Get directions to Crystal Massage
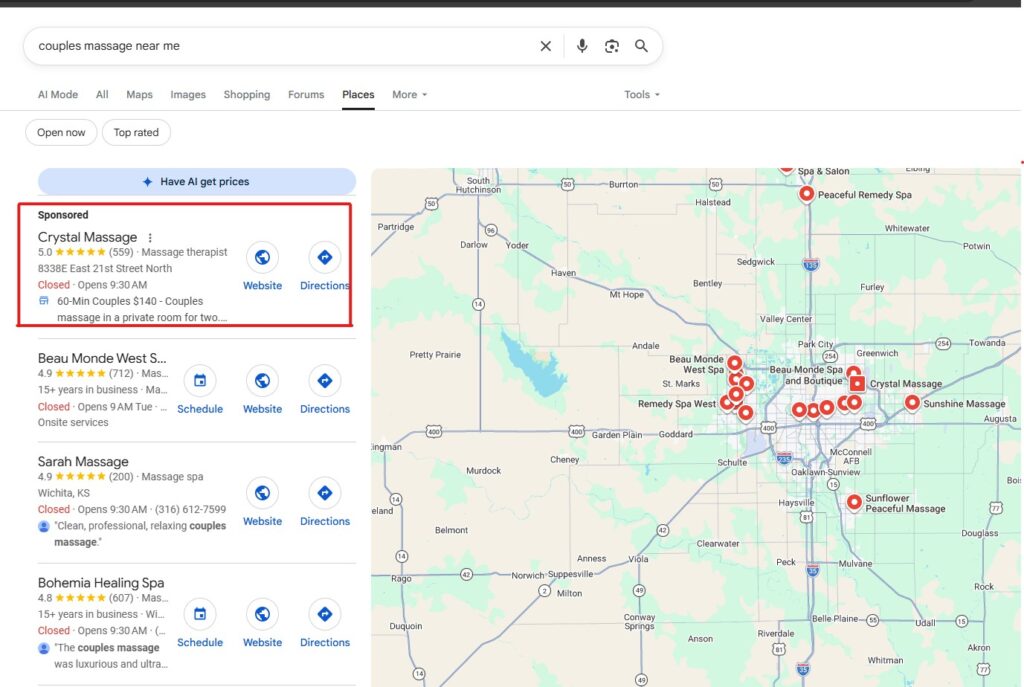Image resolution: width=1024 pixels, height=687 pixels. tap(325, 257)
